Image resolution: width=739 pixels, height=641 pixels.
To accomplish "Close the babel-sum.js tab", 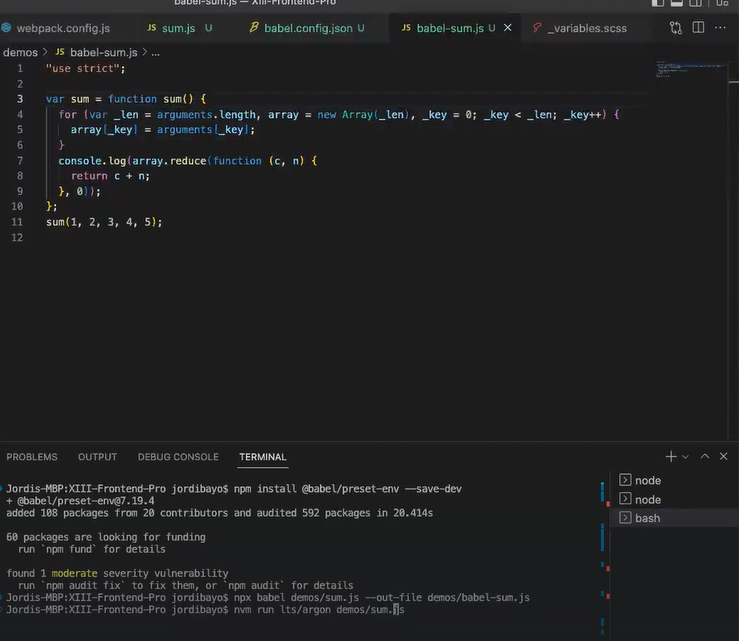I will [x=508, y=28].
